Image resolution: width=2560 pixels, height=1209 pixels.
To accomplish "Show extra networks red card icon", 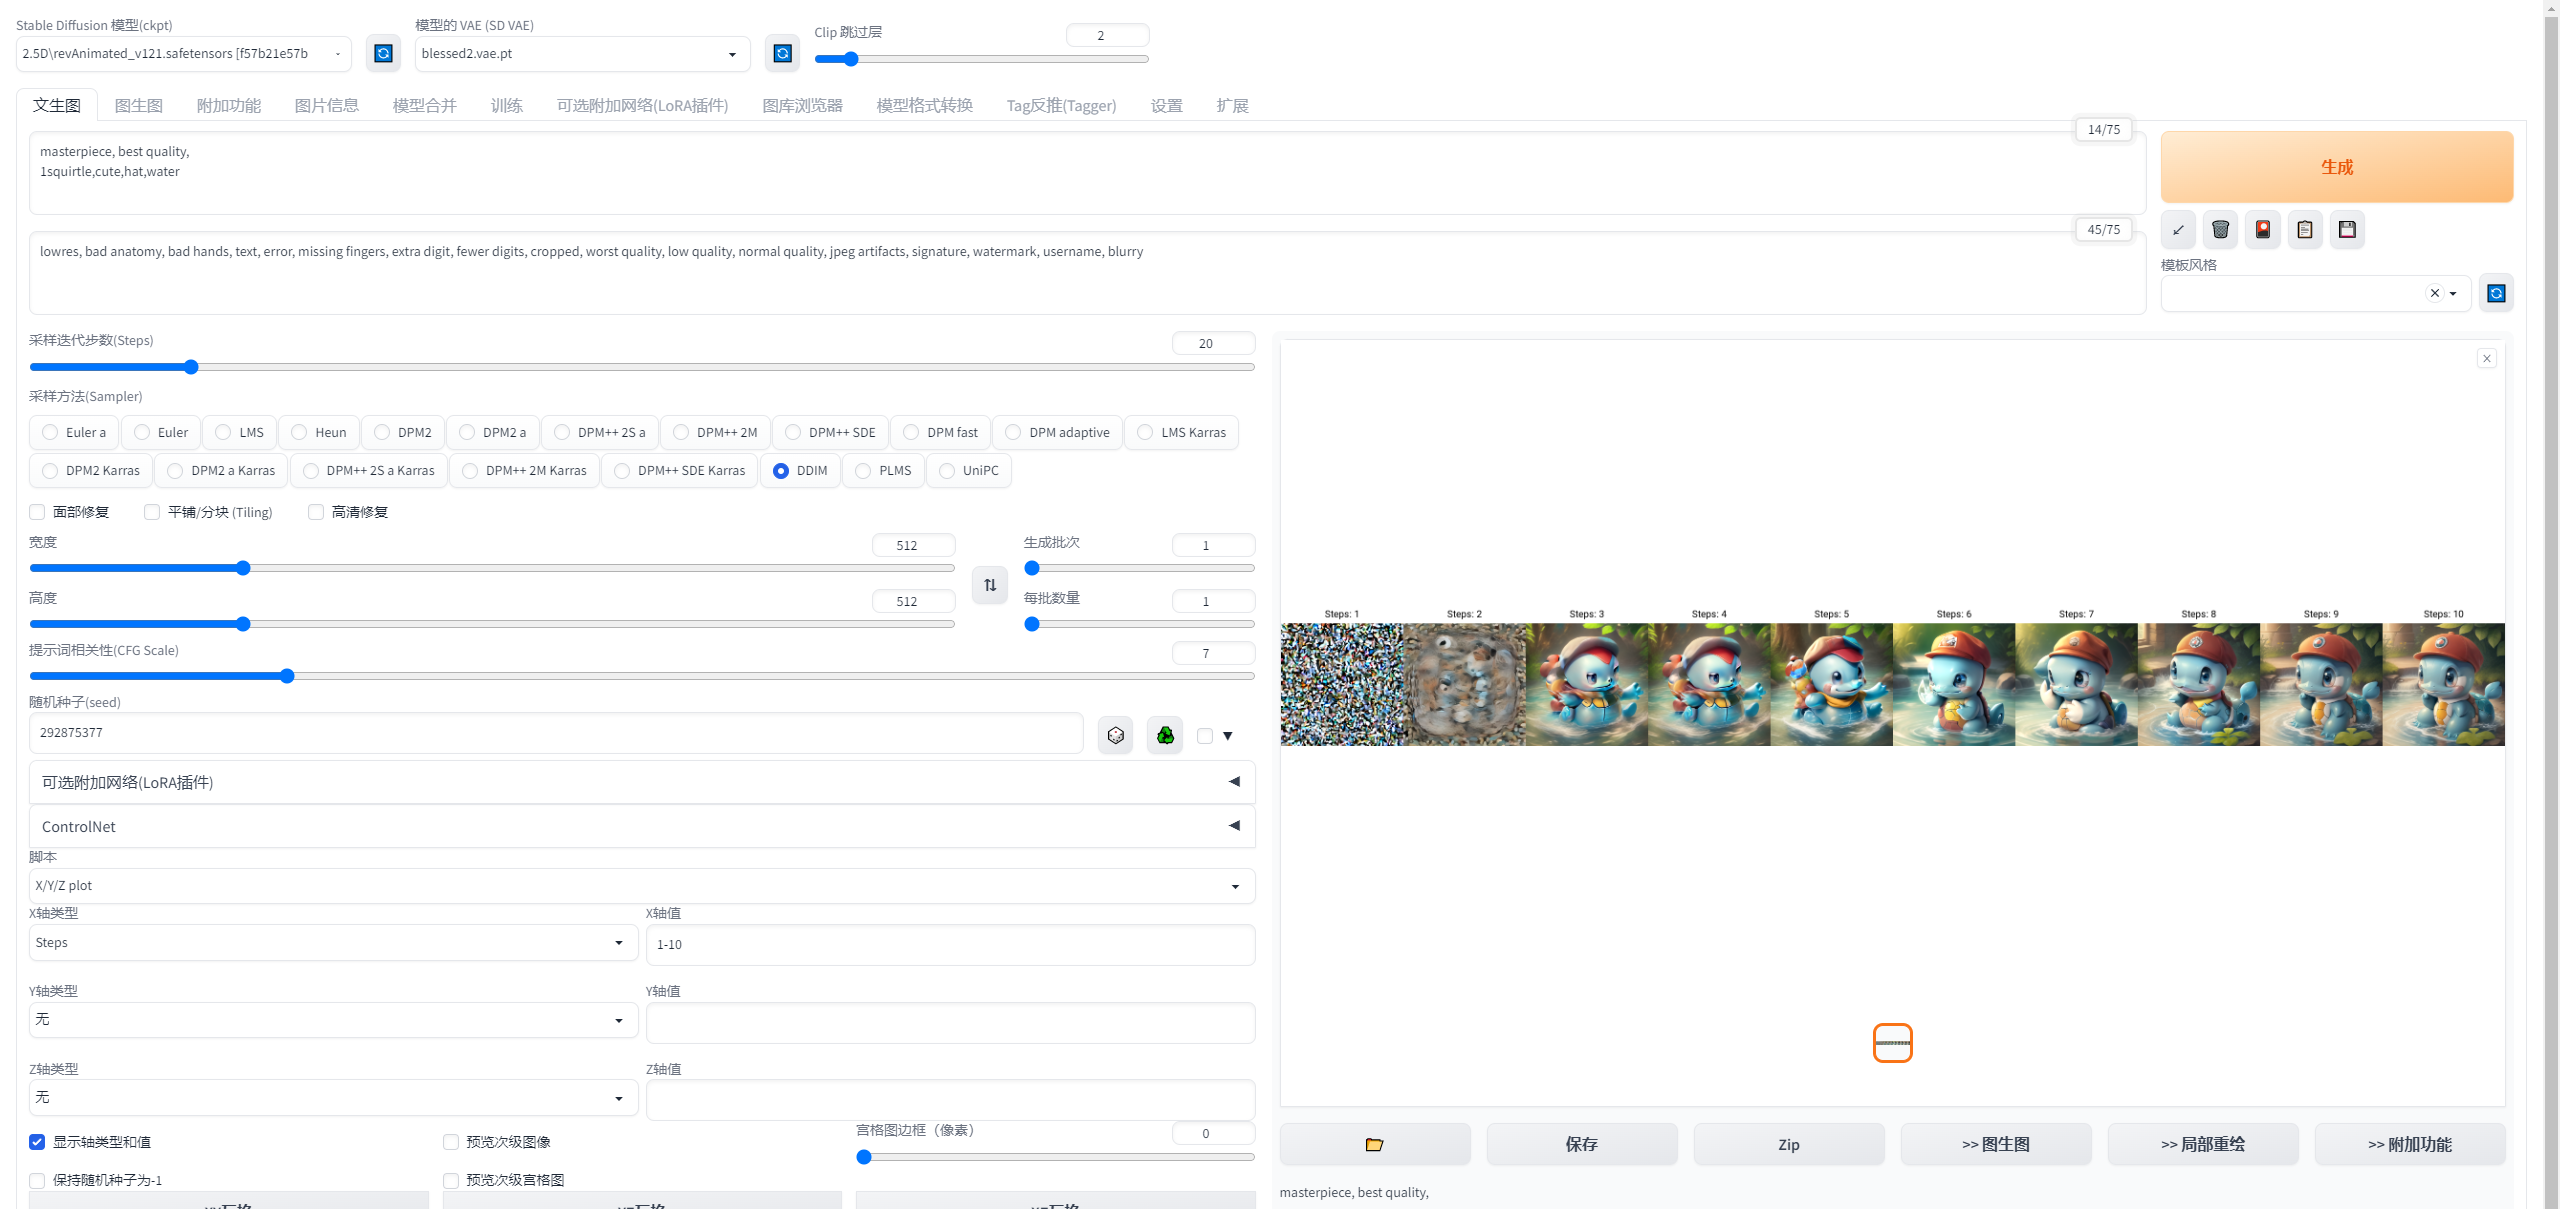I will (2263, 230).
